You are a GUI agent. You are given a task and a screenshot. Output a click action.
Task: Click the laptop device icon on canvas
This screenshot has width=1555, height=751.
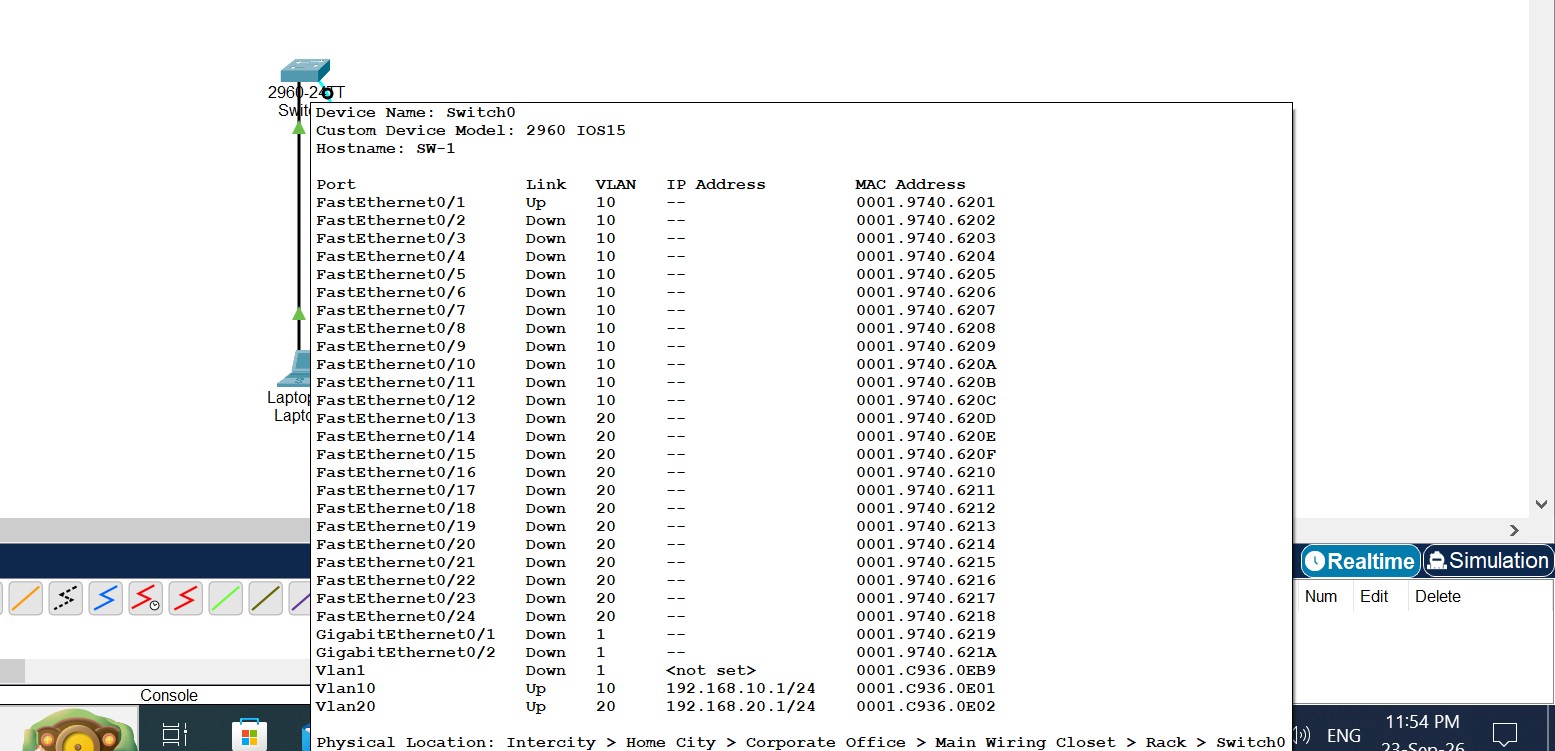(297, 369)
